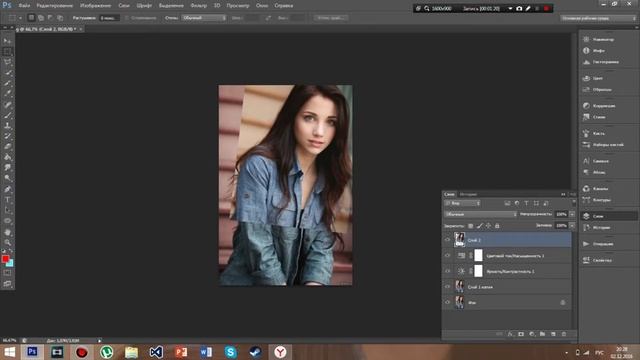Select the Healing Brush tool
Image resolution: width=640 pixels, height=360 pixels.
pos(7,105)
